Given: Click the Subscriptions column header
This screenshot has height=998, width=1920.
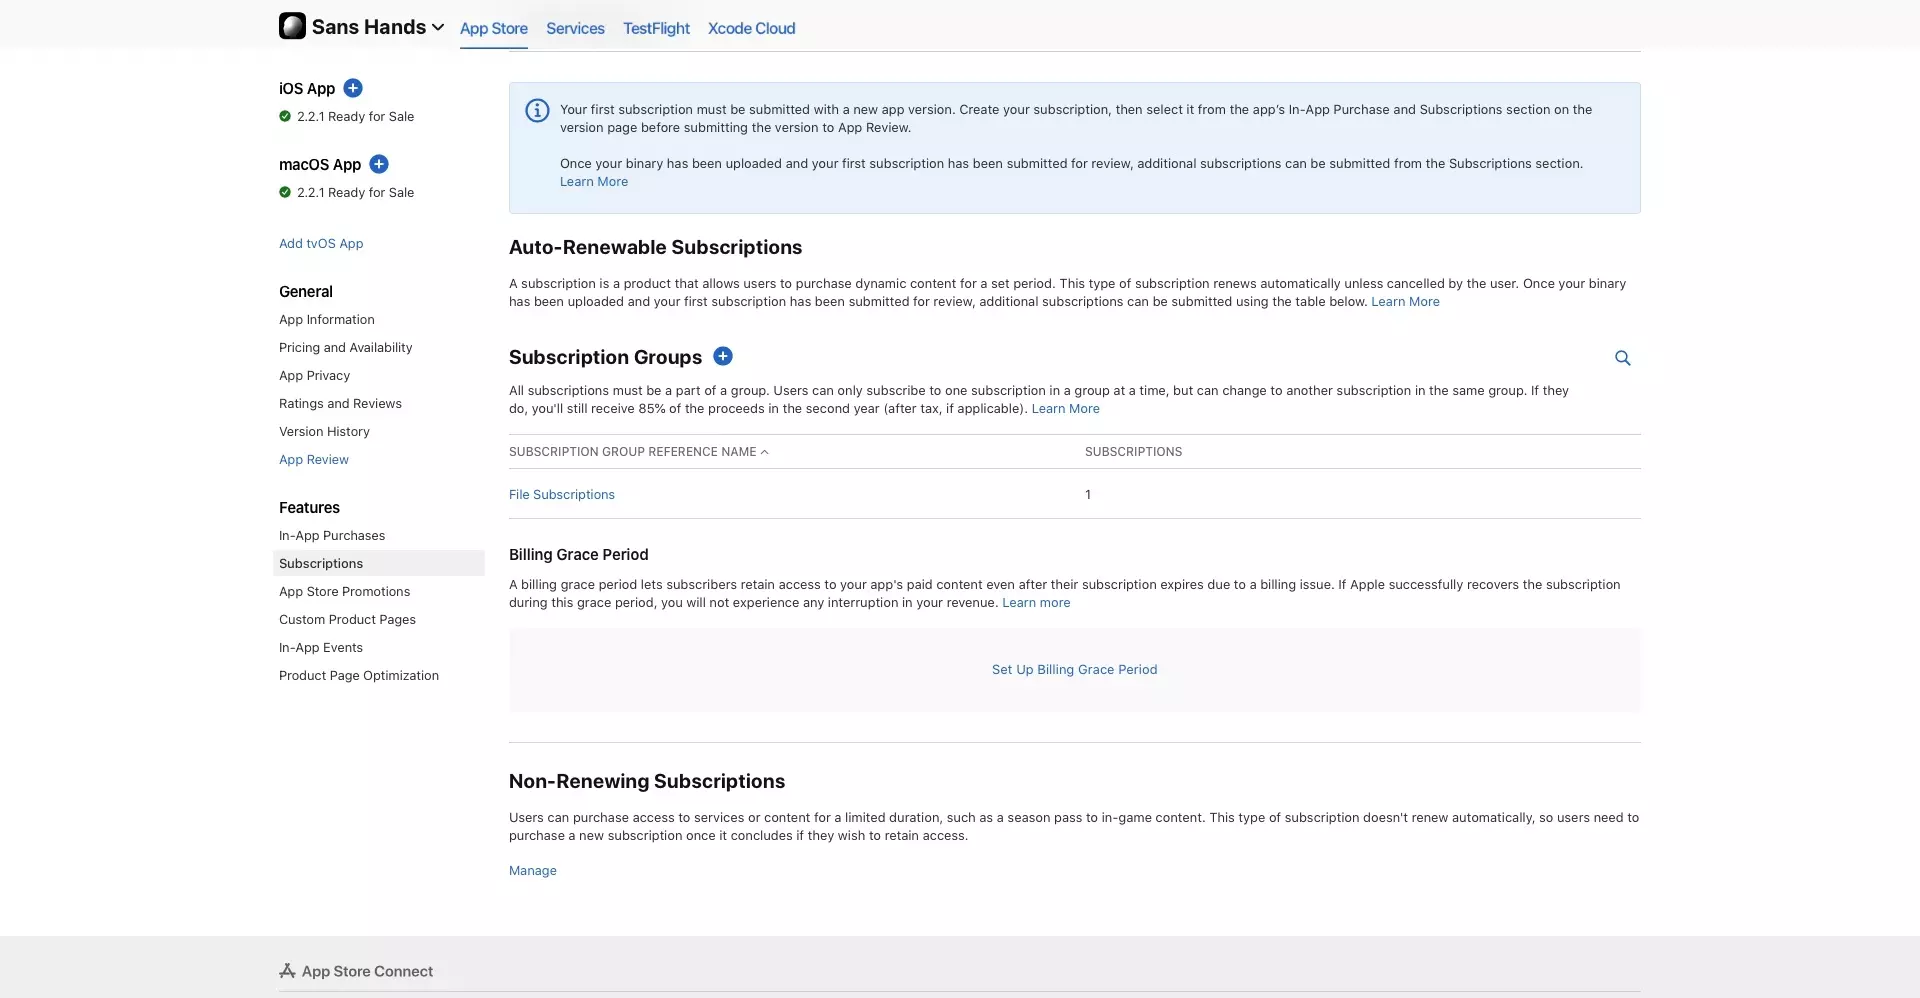Looking at the screenshot, I should click(1133, 452).
